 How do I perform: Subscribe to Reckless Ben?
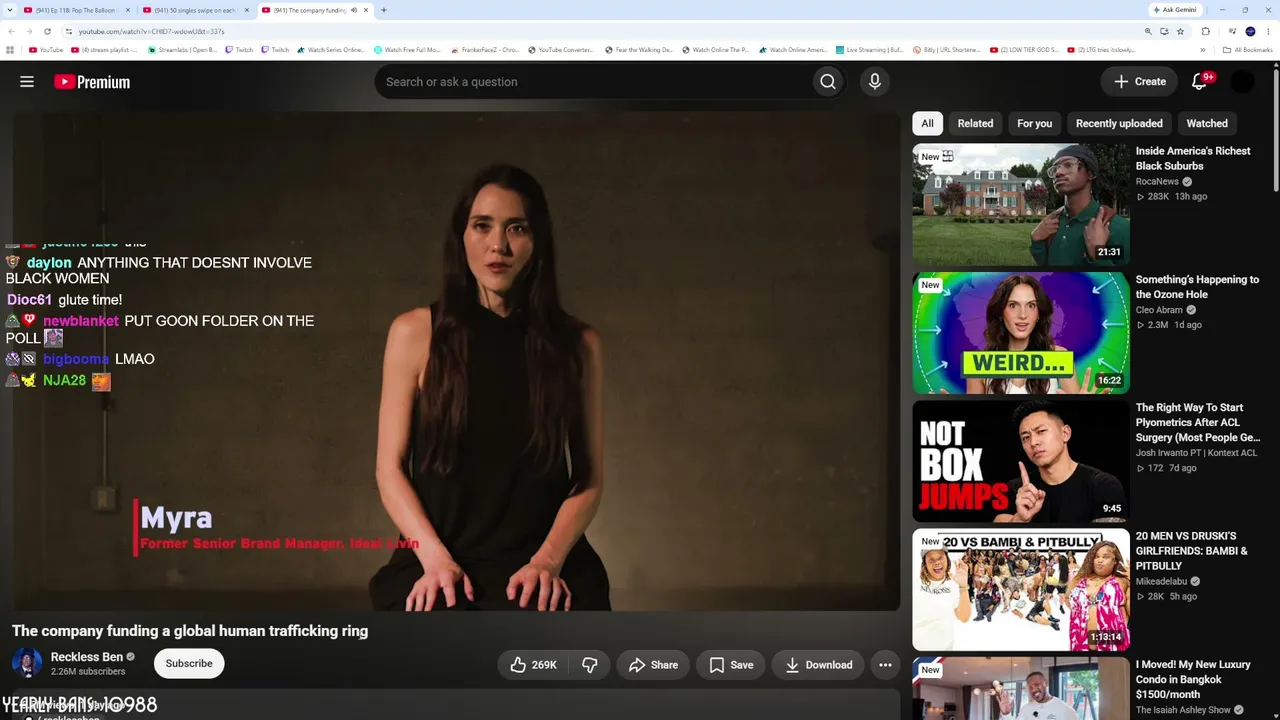[x=189, y=664]
